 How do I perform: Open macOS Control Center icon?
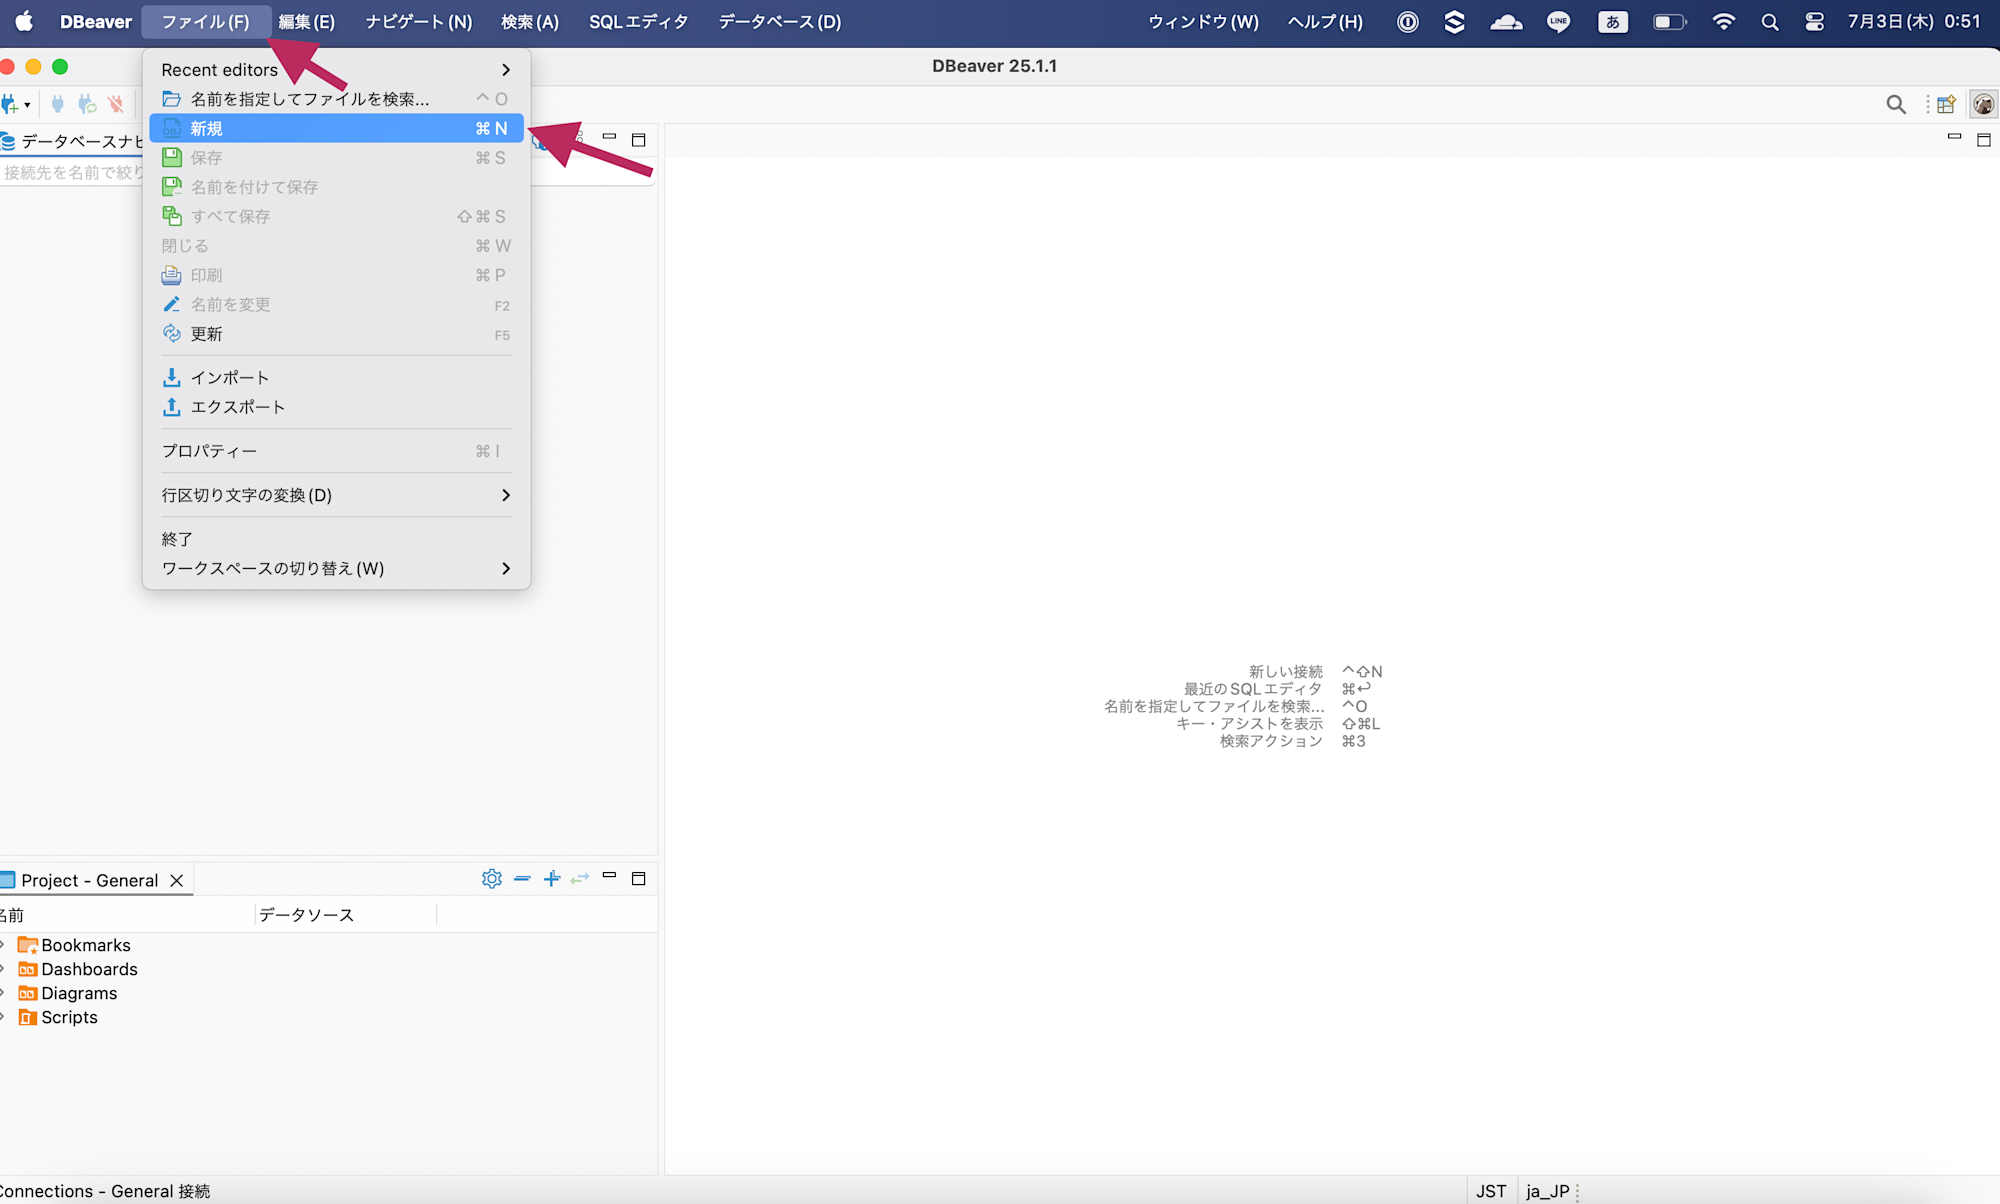1814,21
